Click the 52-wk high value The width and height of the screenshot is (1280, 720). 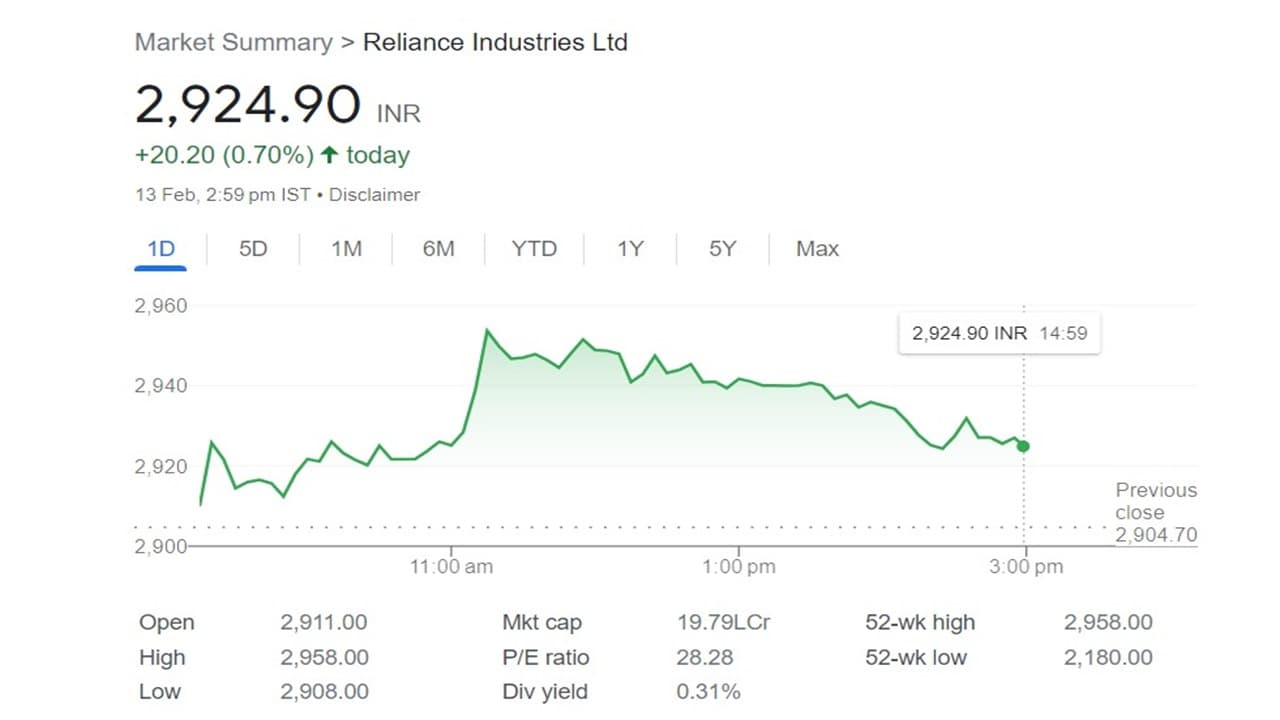pyautogui.click(x=1108, y=623)
